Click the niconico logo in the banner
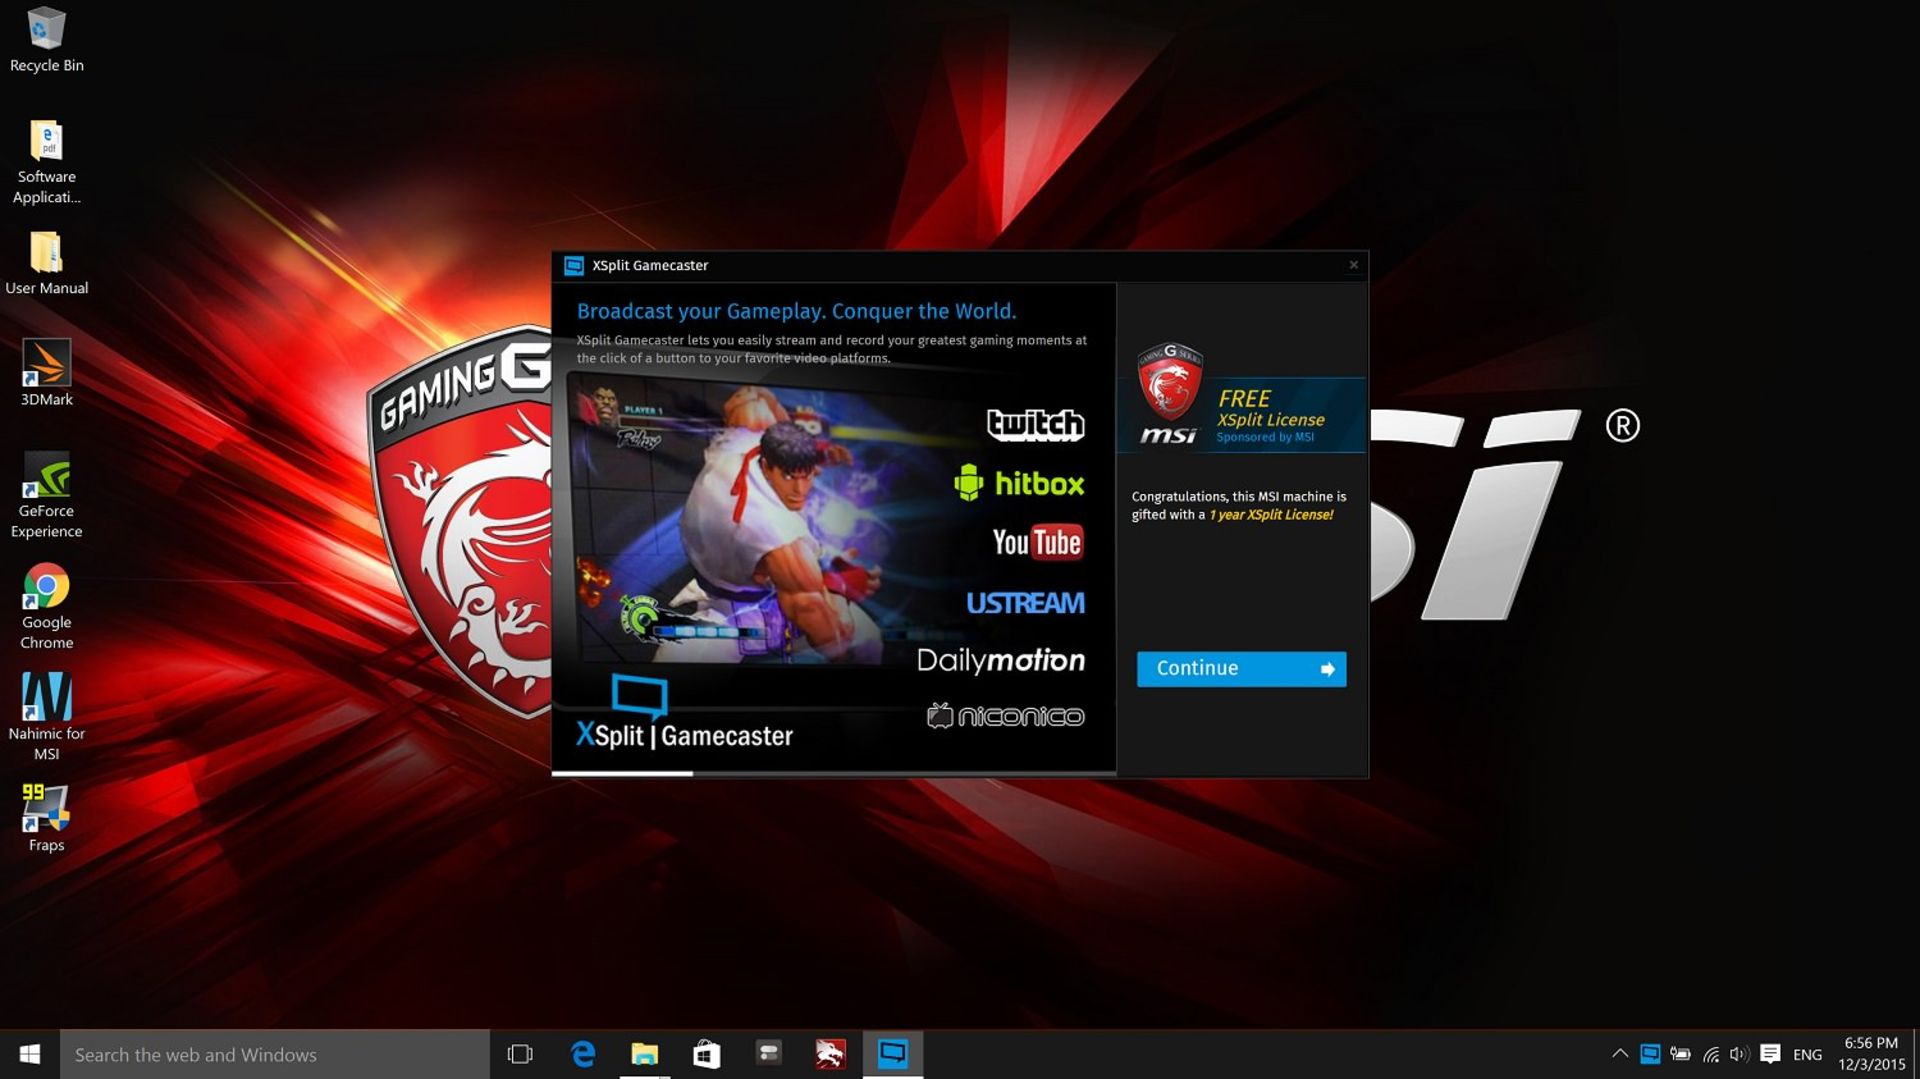The image size is (1920, 1079). (1005, 716)
